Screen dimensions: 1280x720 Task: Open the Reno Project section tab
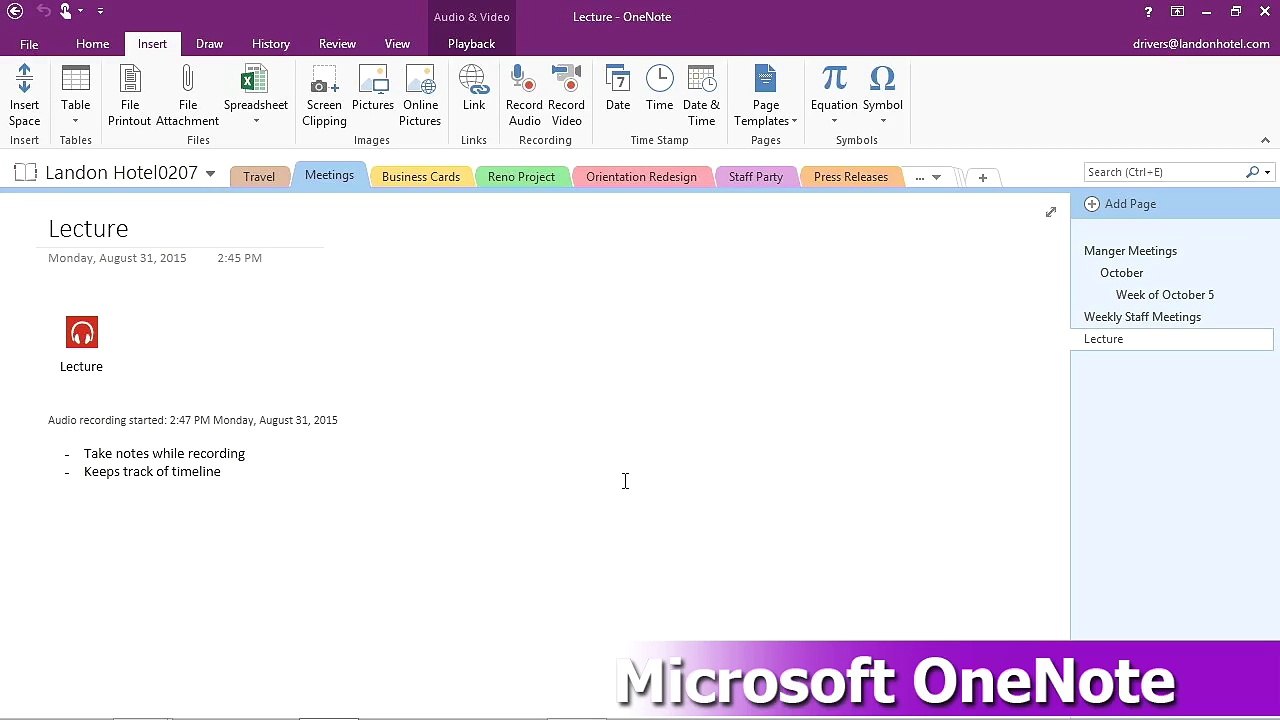click(521, 177)
